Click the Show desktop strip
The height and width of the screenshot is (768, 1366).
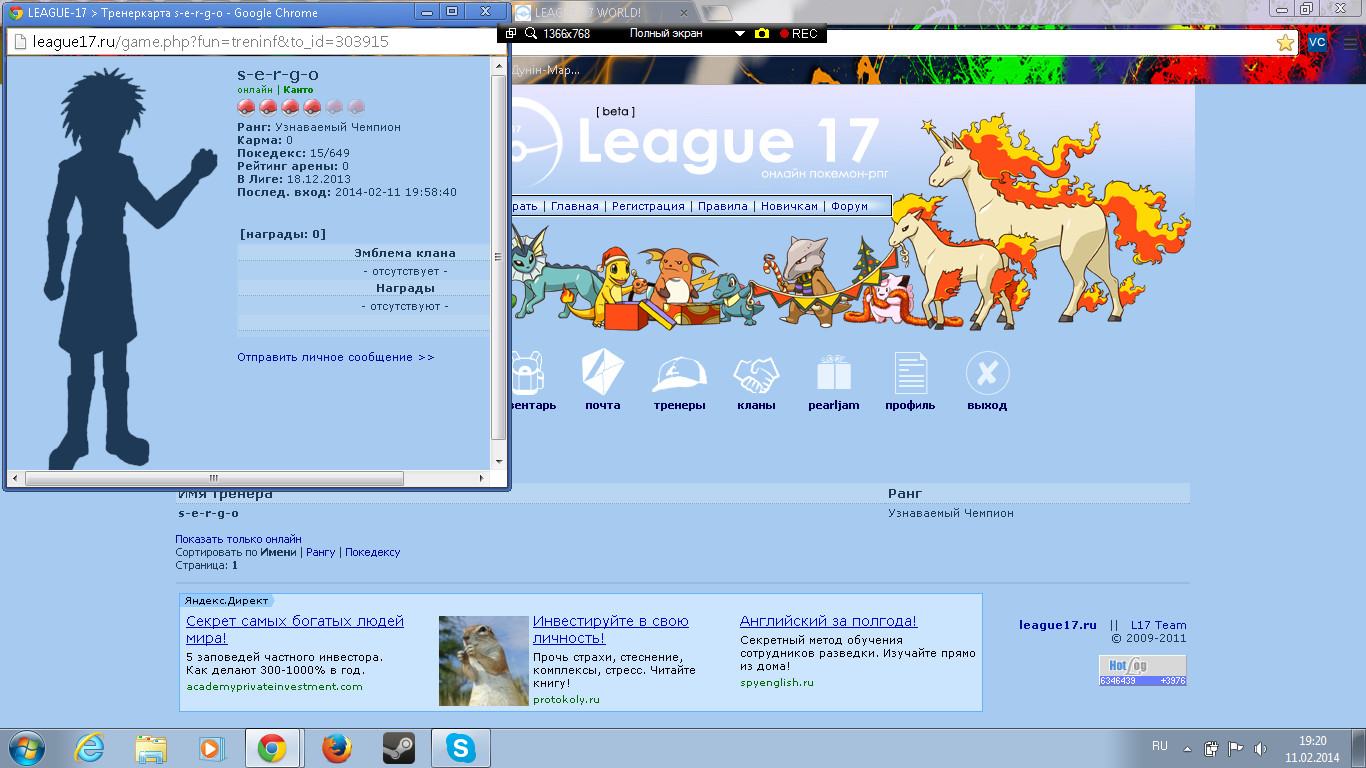(1359, 748)
